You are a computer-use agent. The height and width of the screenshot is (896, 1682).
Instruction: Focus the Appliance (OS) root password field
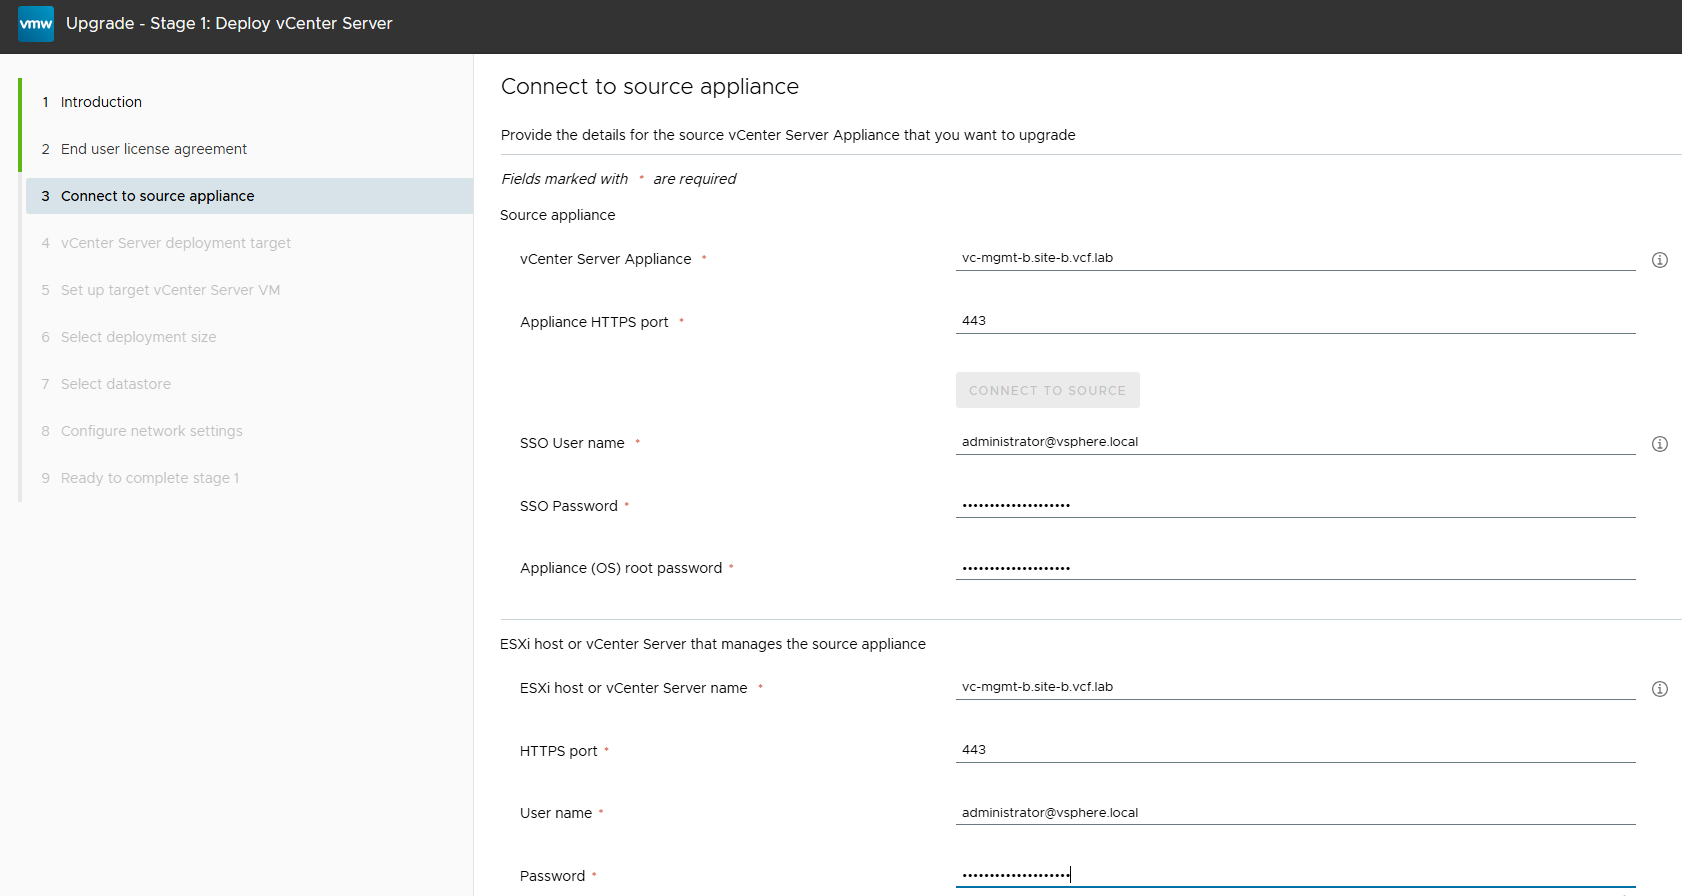coord(1294,567)
